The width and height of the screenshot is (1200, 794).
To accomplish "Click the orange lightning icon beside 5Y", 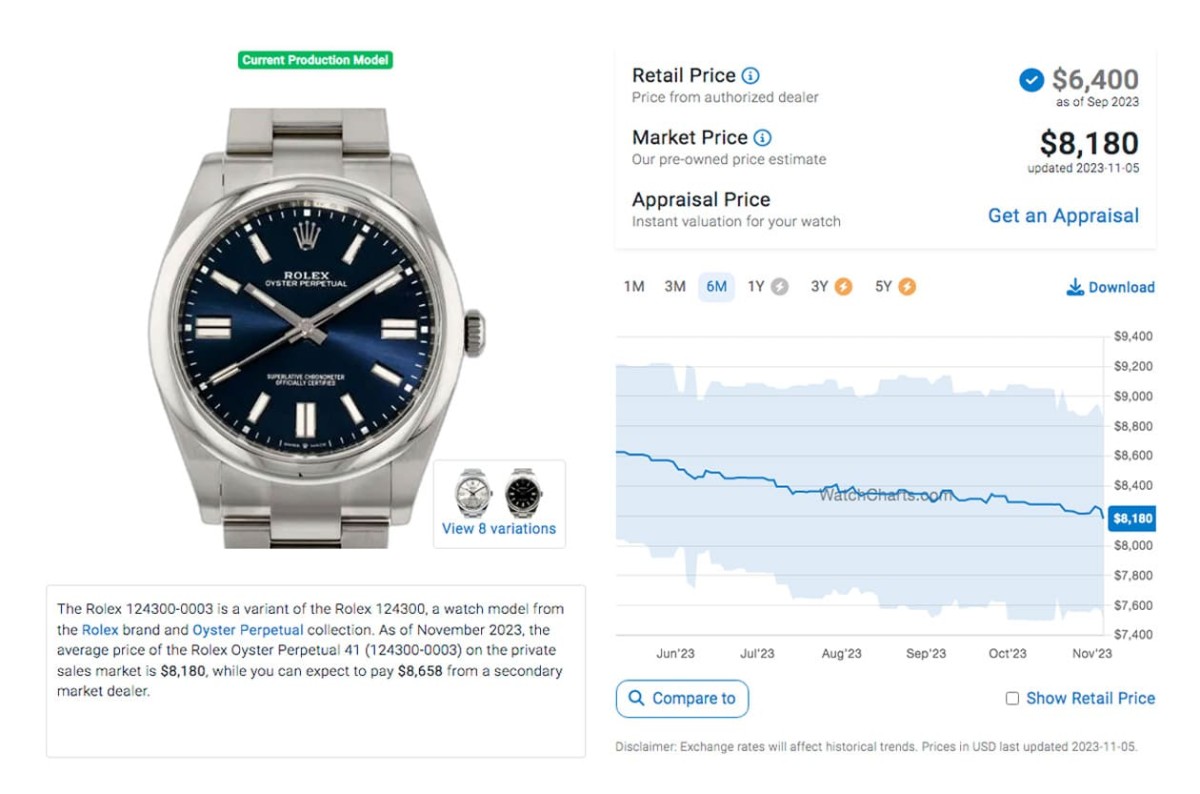I will 906,287.
